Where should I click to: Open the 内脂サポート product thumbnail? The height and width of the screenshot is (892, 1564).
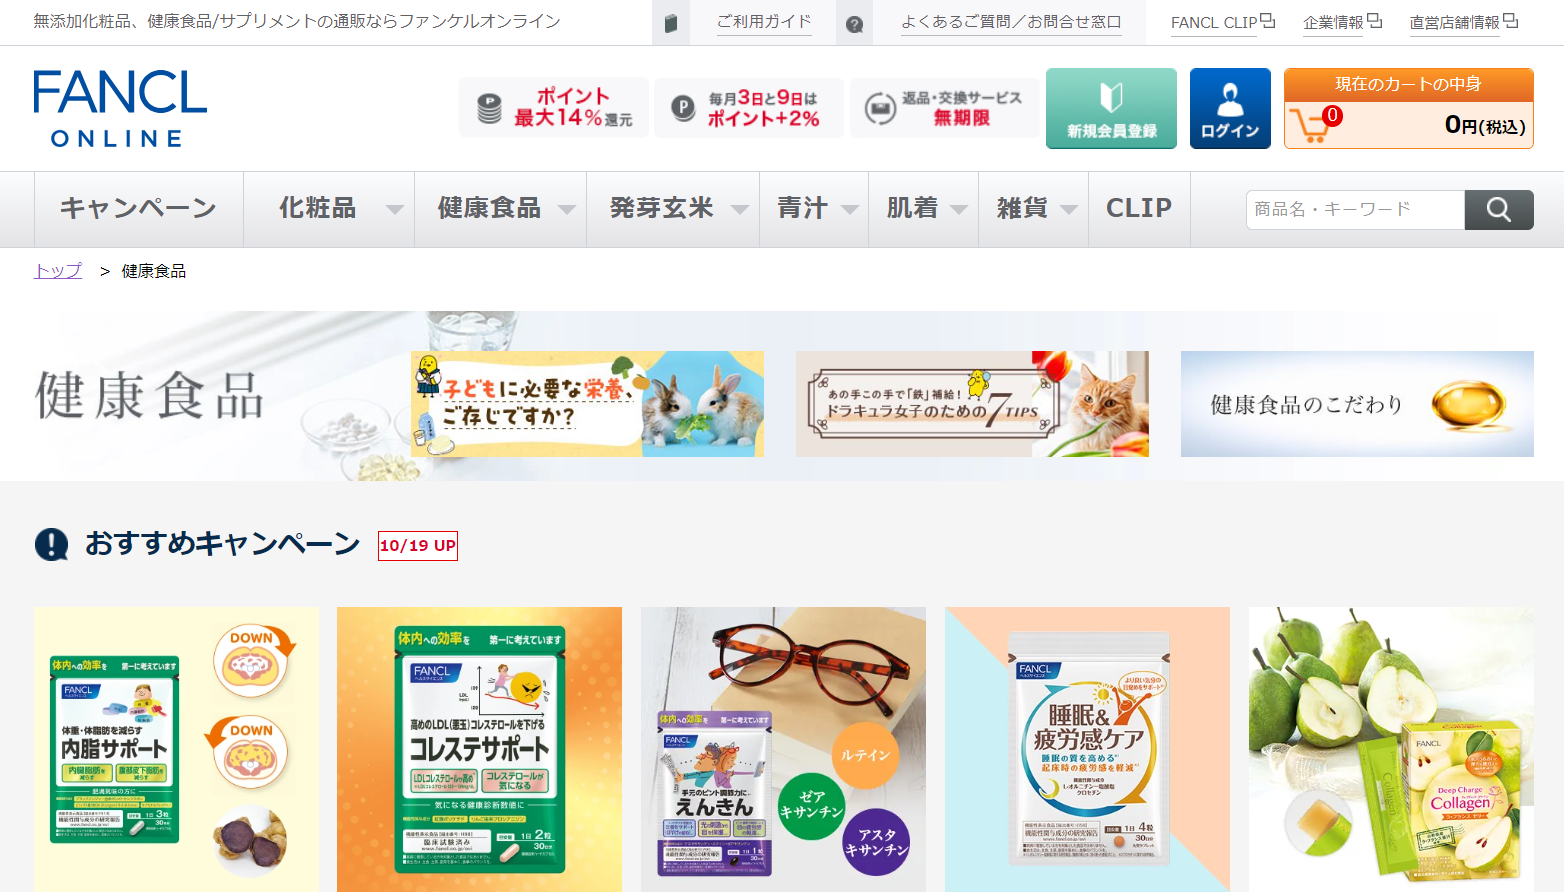pyautogui.click(x=177, y=749)
